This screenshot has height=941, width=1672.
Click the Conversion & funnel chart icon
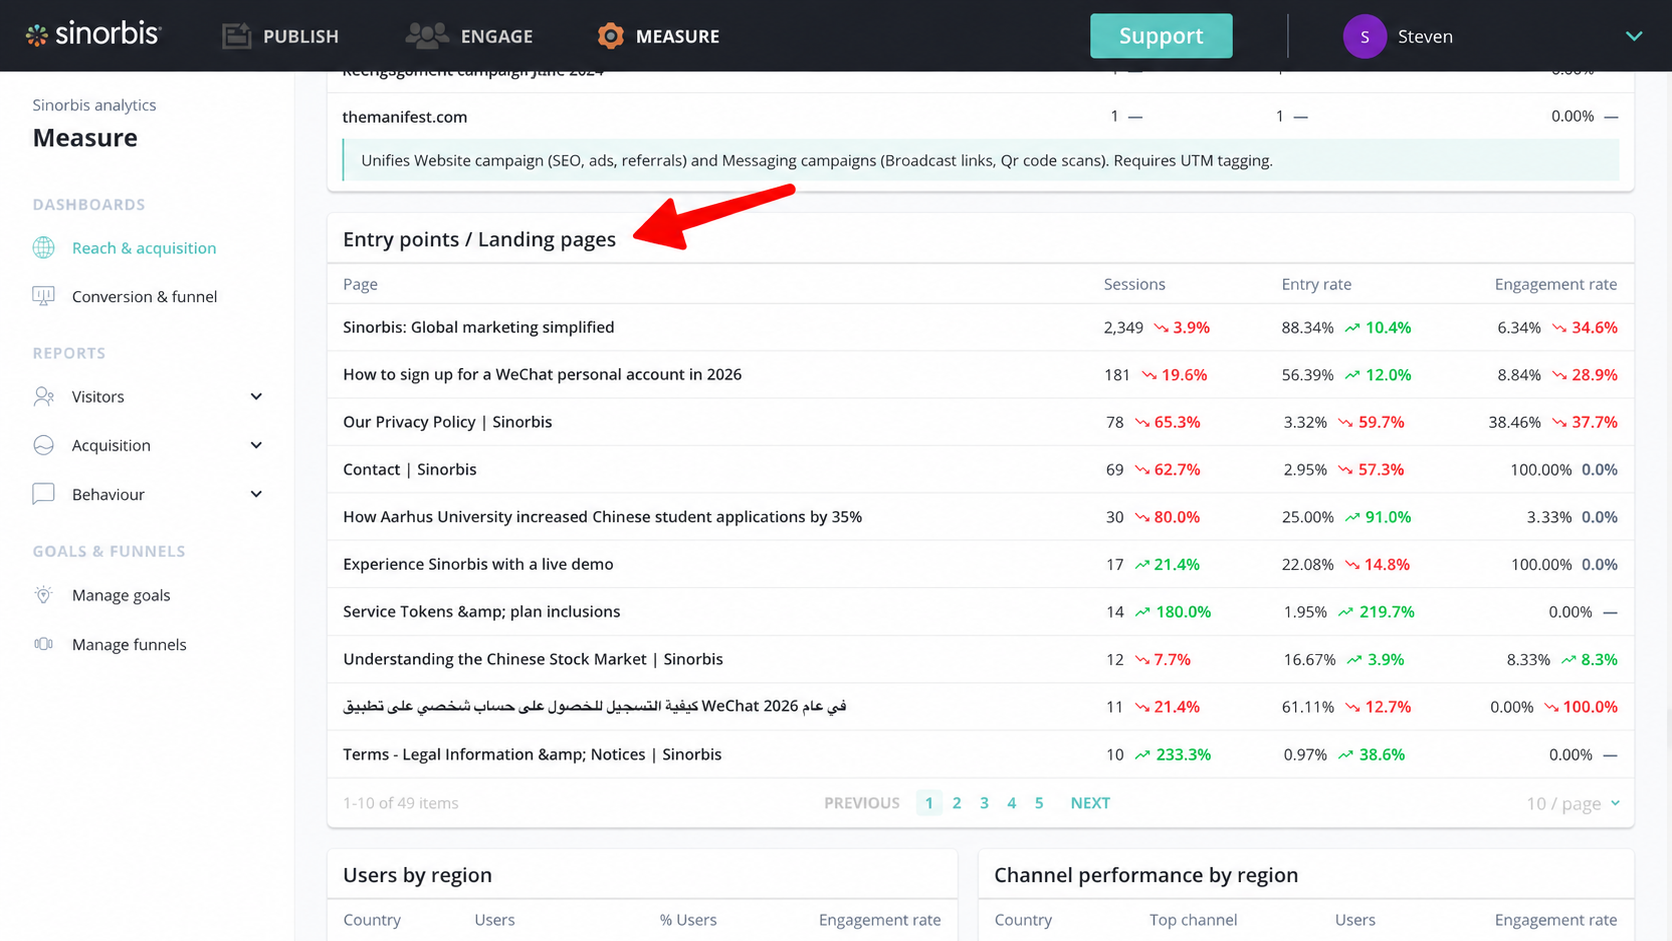coord(44,296)
